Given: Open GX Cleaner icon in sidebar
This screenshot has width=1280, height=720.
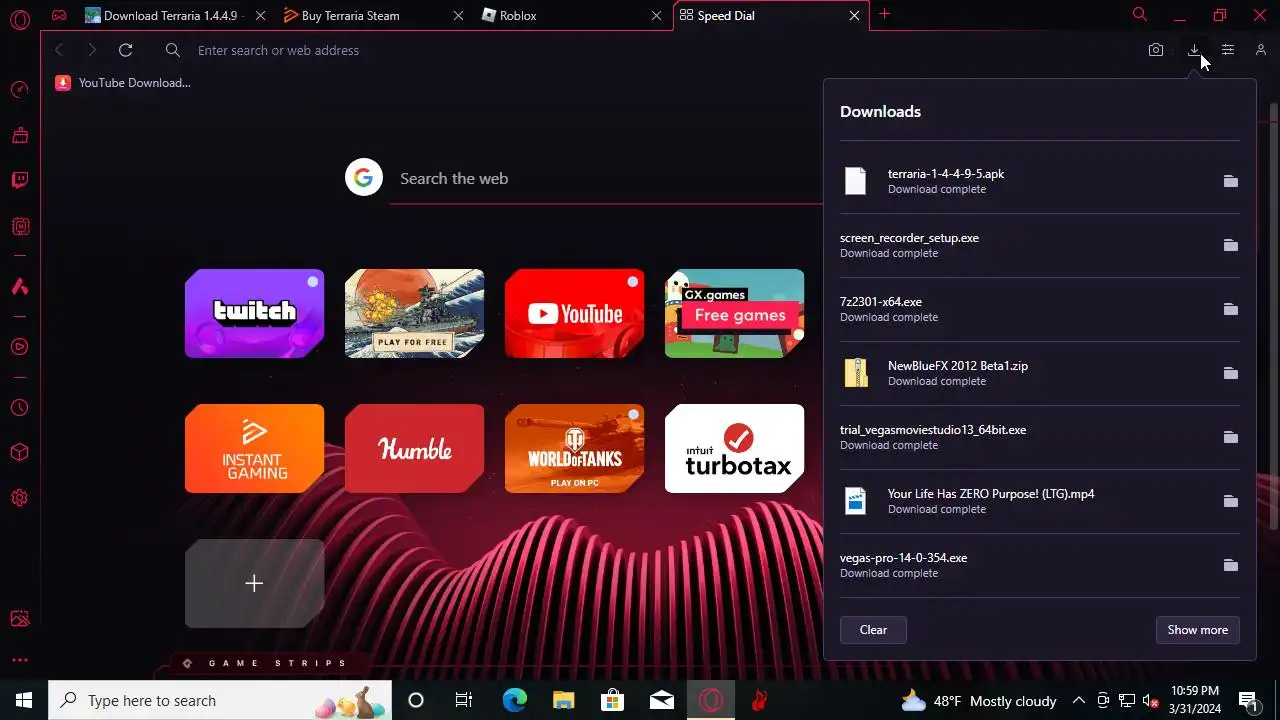Looking at the screenshot, I should pyautogui.click(x=19, y=135).
